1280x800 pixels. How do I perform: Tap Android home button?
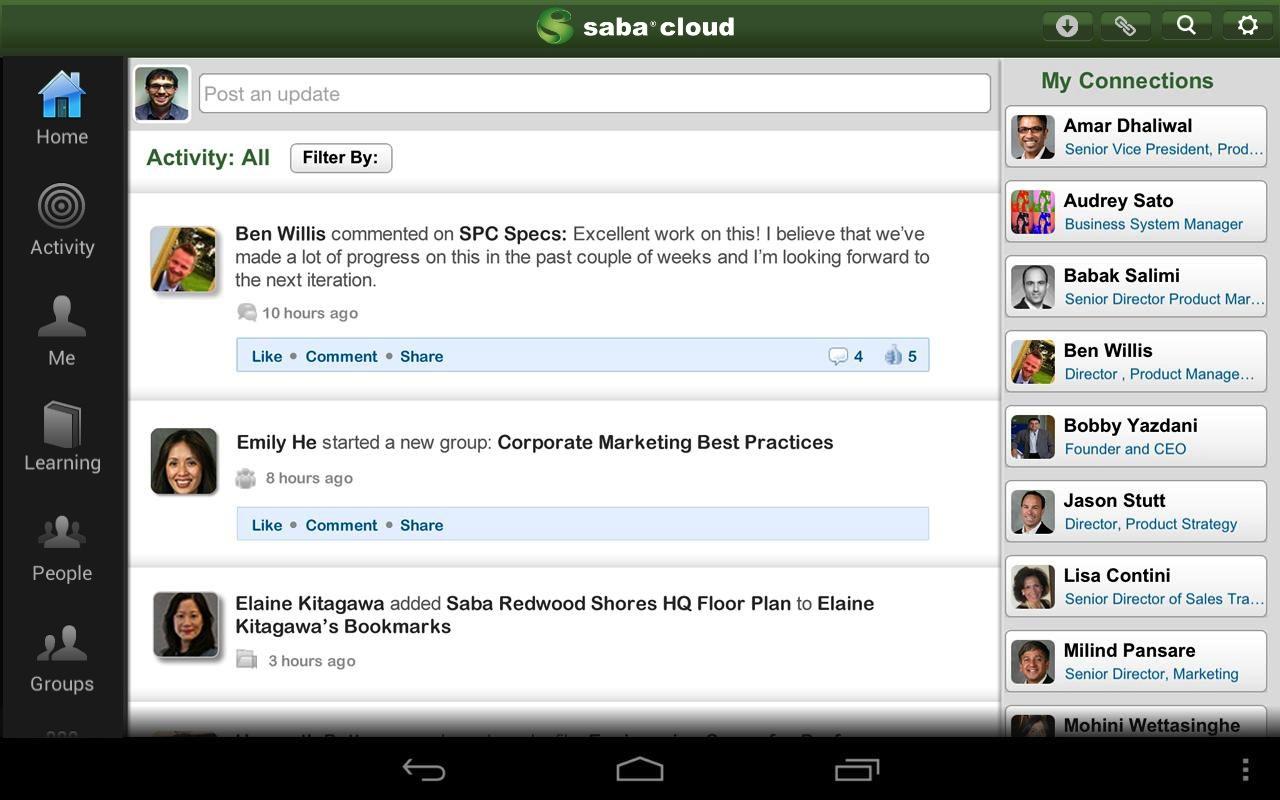point(640,769)
